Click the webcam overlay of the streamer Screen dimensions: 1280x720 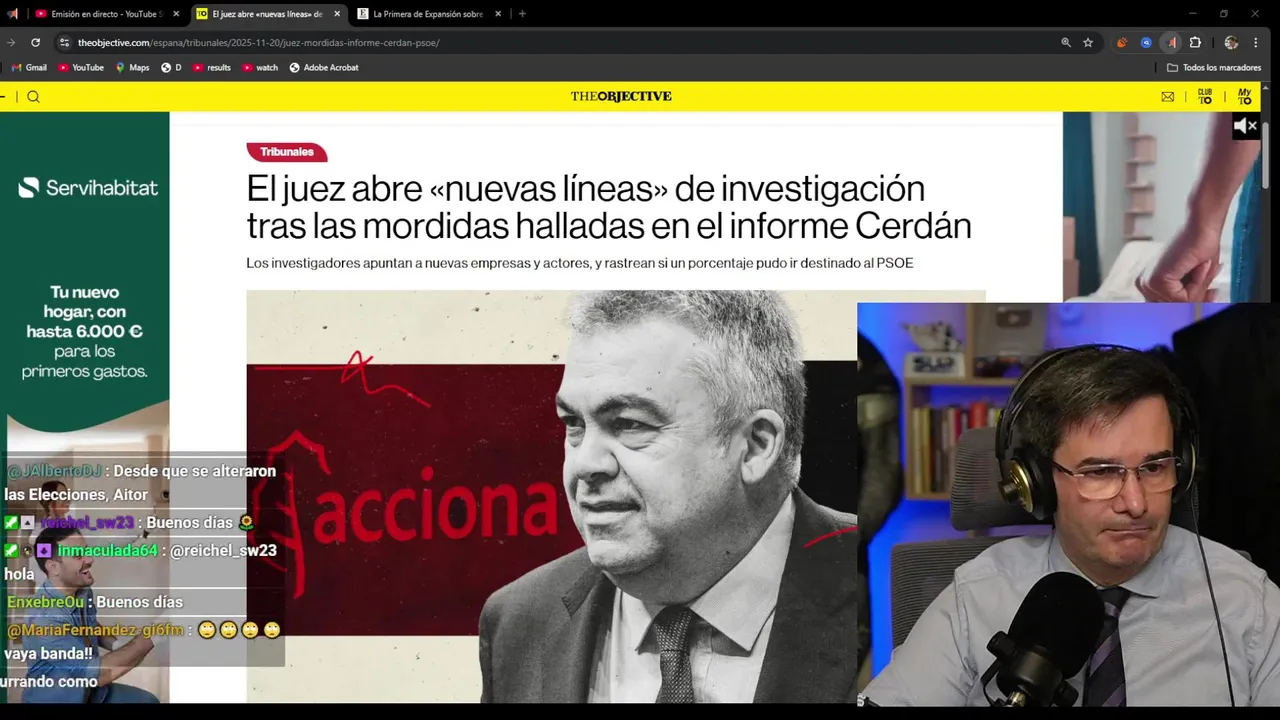1068,505
